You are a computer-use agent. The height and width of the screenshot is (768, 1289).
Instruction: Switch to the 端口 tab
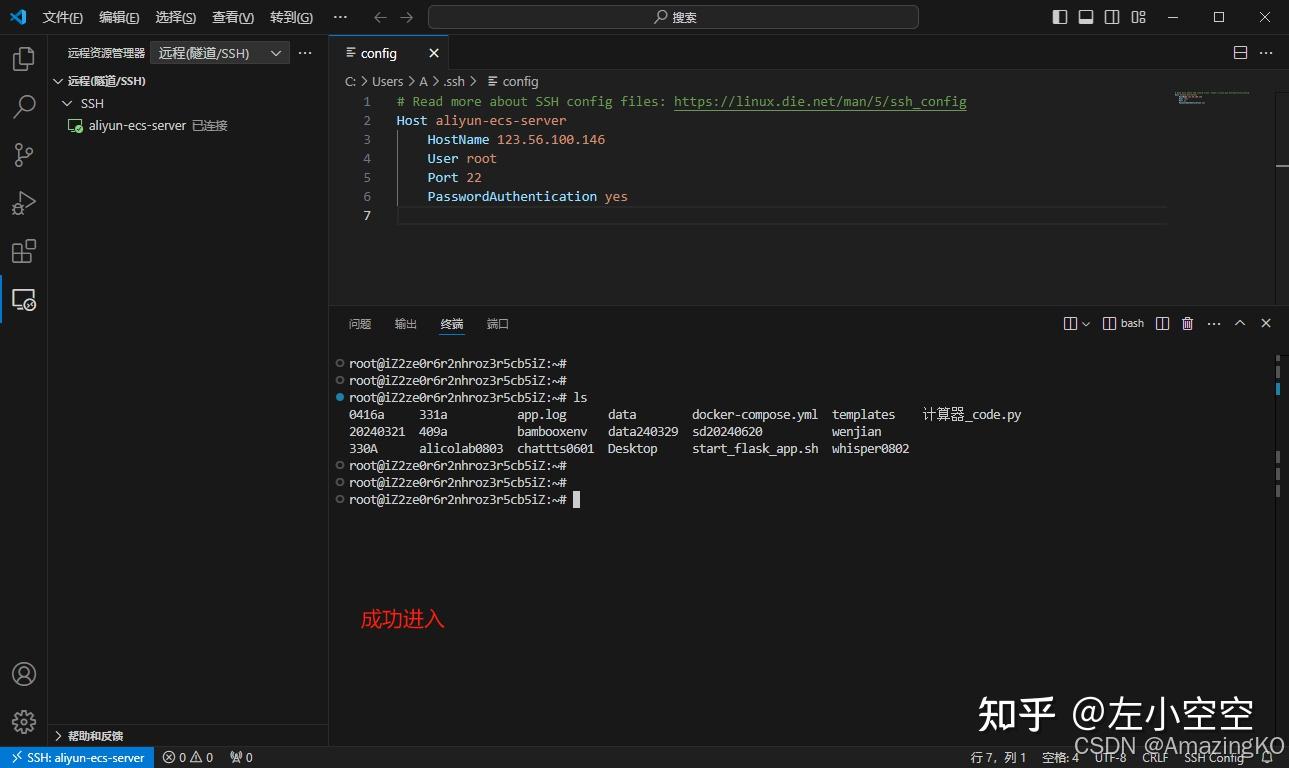point(497,323)
